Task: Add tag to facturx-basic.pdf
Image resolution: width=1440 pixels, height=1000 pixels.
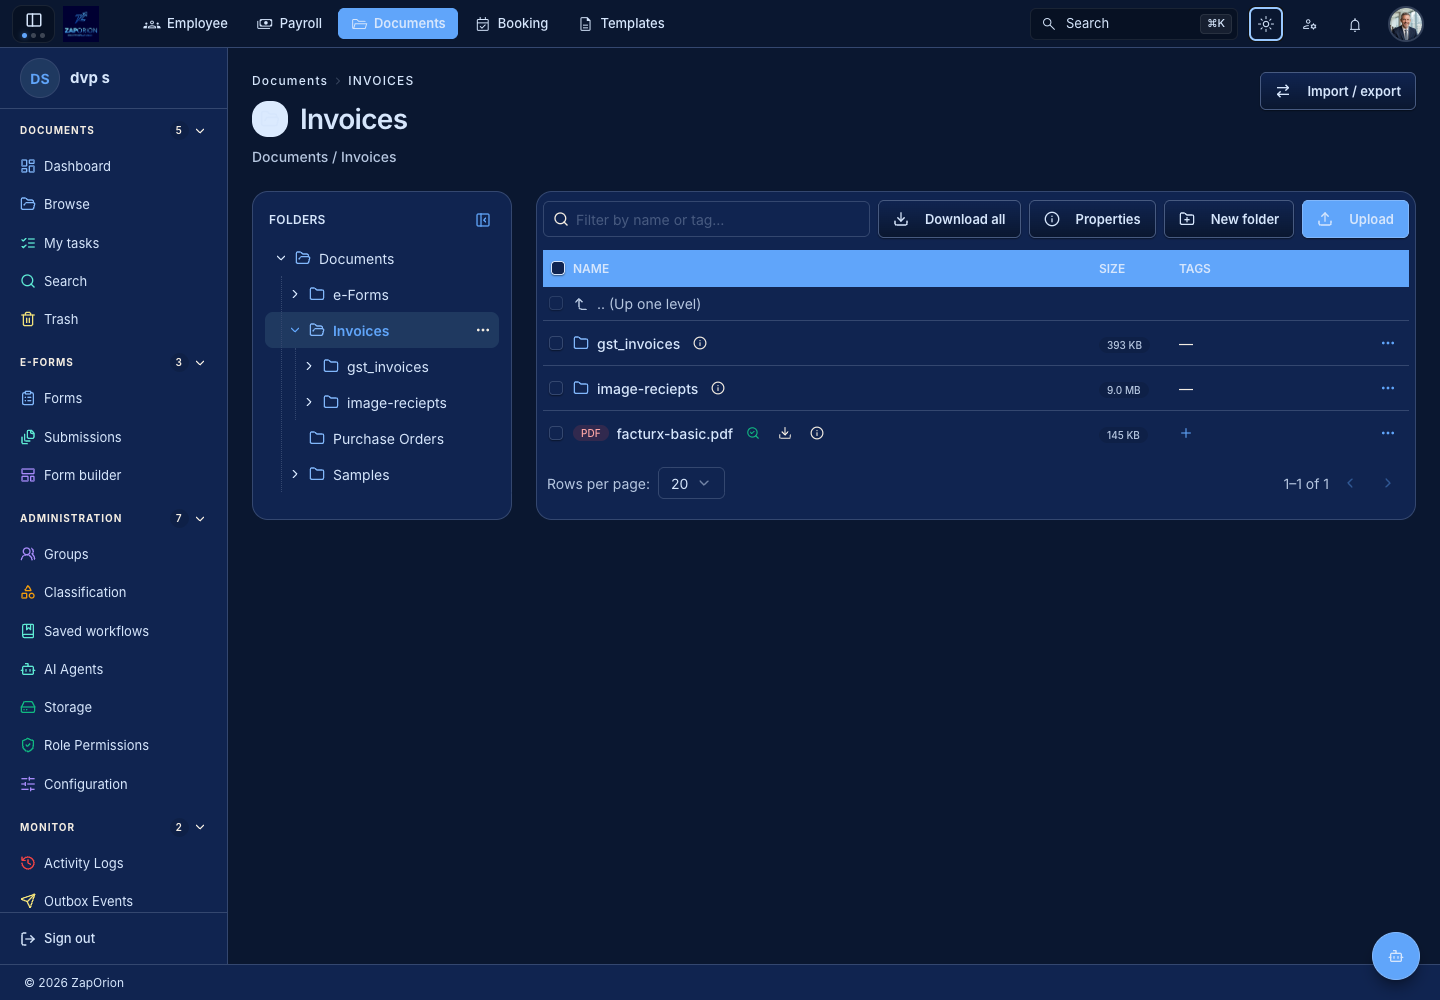Action: click(1186, 433)
